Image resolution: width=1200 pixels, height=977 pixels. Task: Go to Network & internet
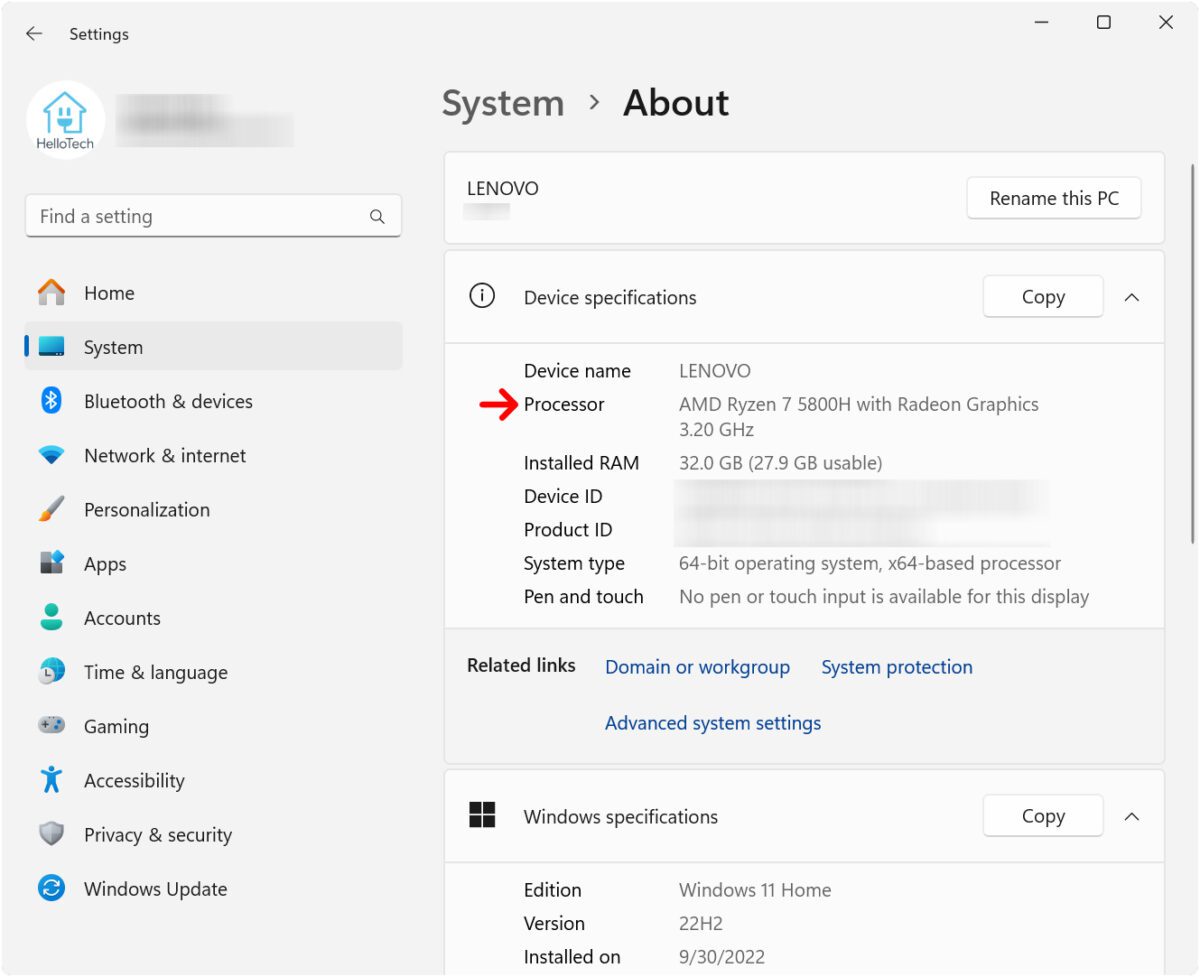click(x=214, y=455)
